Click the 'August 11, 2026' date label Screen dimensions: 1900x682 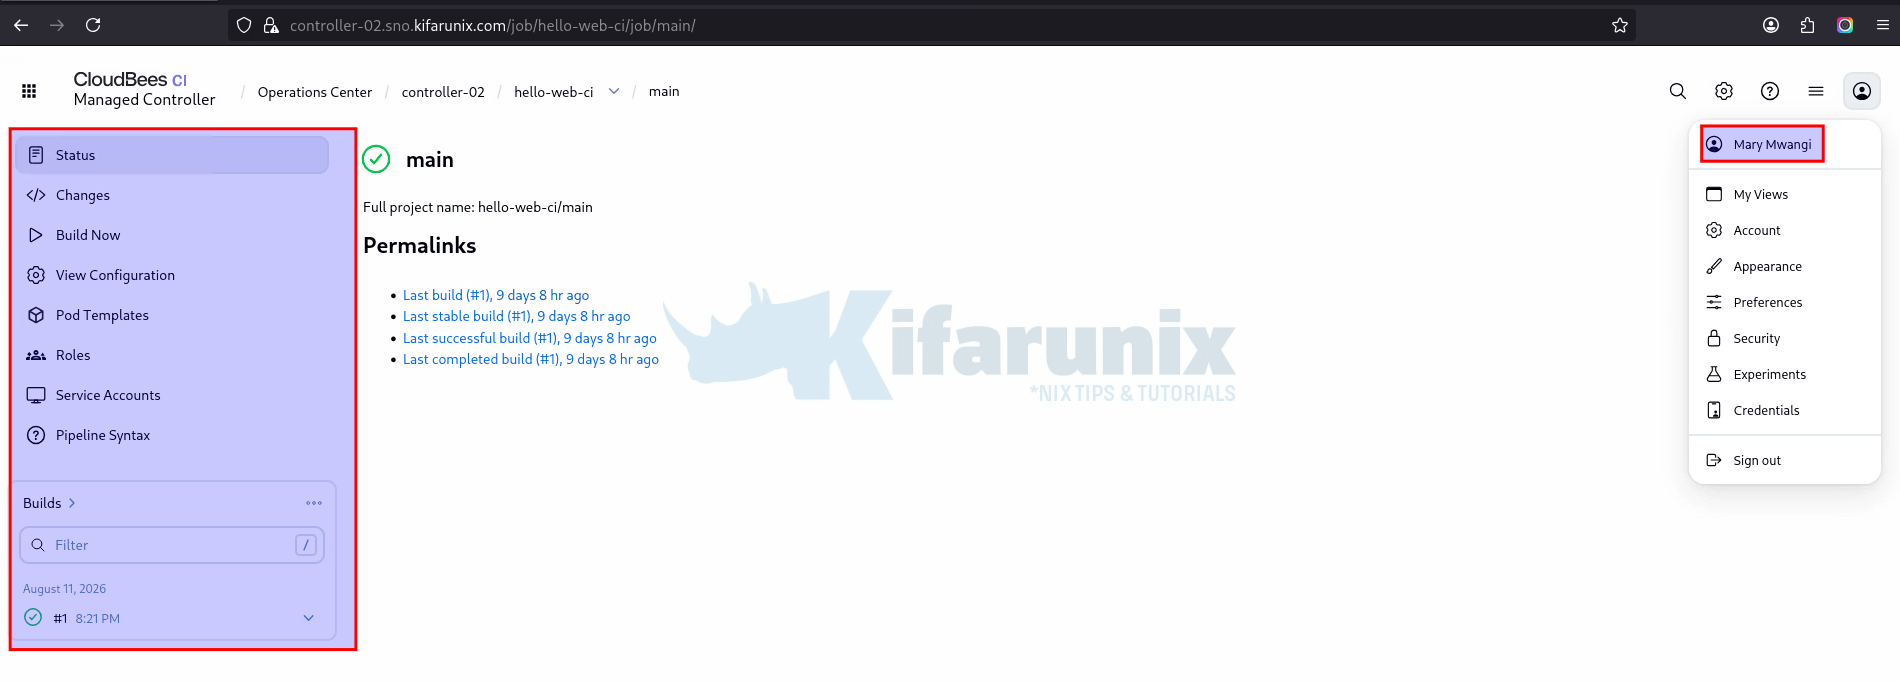[64, 589]
